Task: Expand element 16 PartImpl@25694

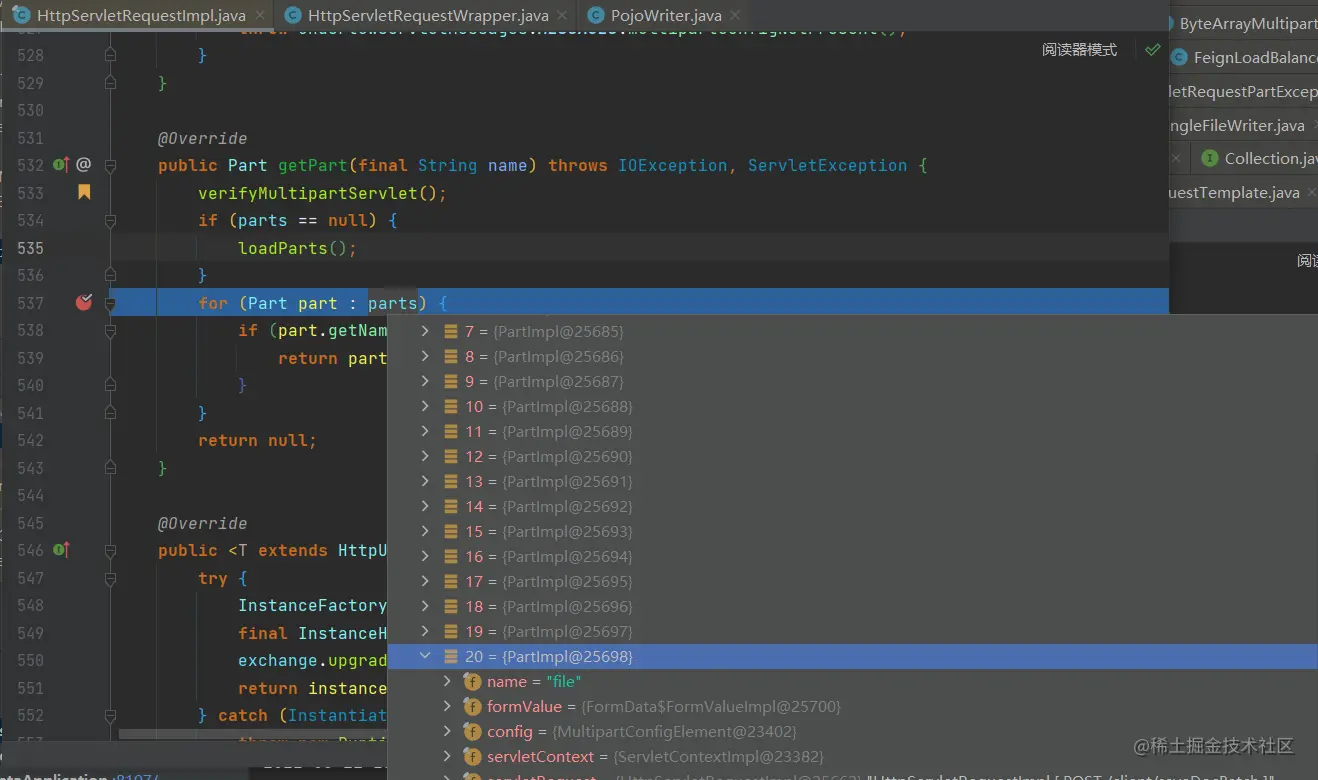Action: point(425,556)
